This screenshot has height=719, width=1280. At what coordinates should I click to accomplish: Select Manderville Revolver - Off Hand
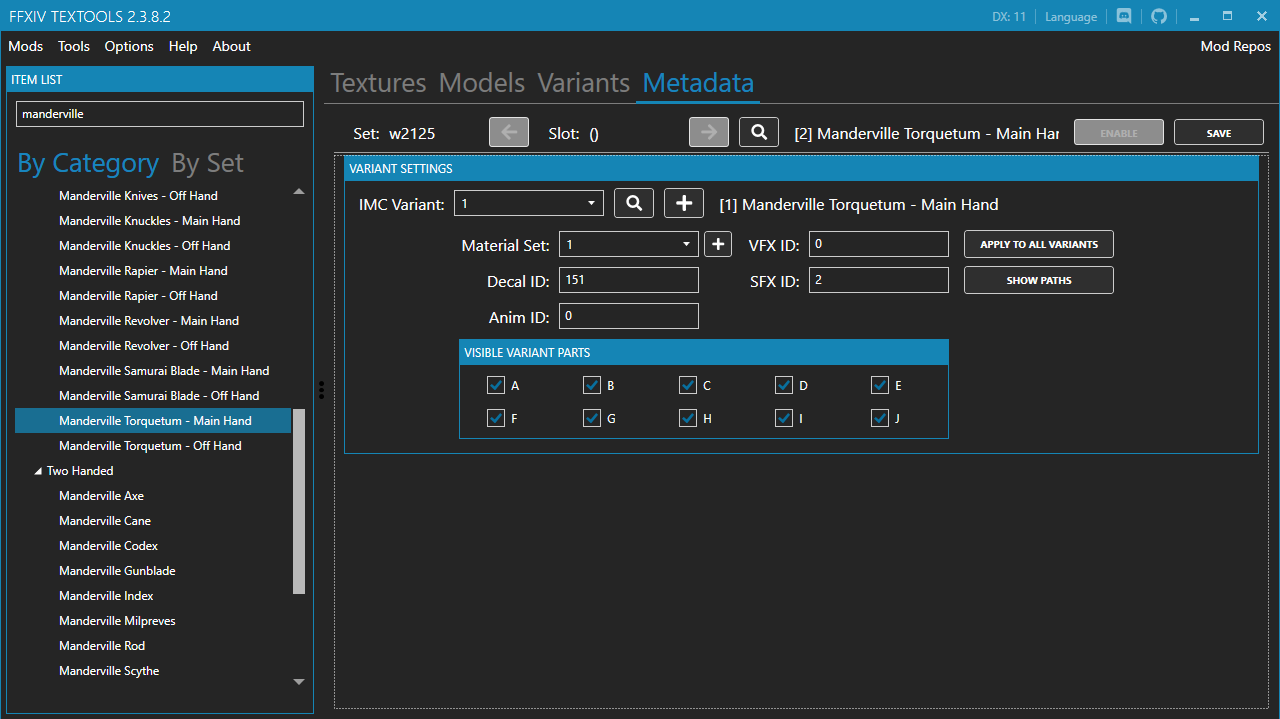click(144, 346)
